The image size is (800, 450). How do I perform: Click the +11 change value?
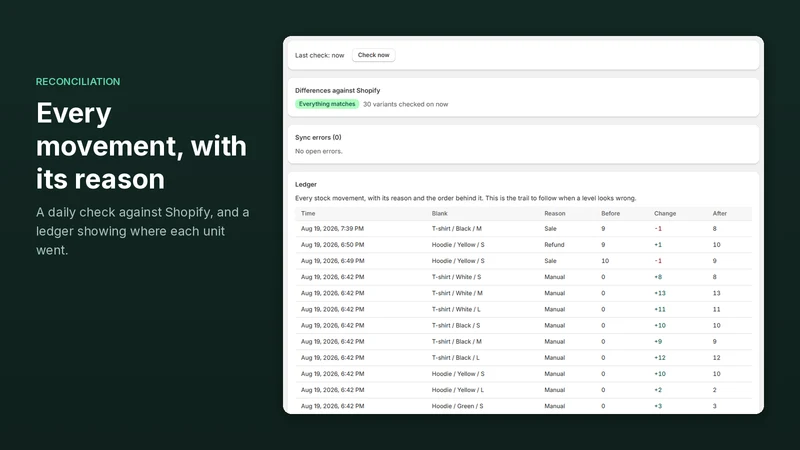(660, 309)
